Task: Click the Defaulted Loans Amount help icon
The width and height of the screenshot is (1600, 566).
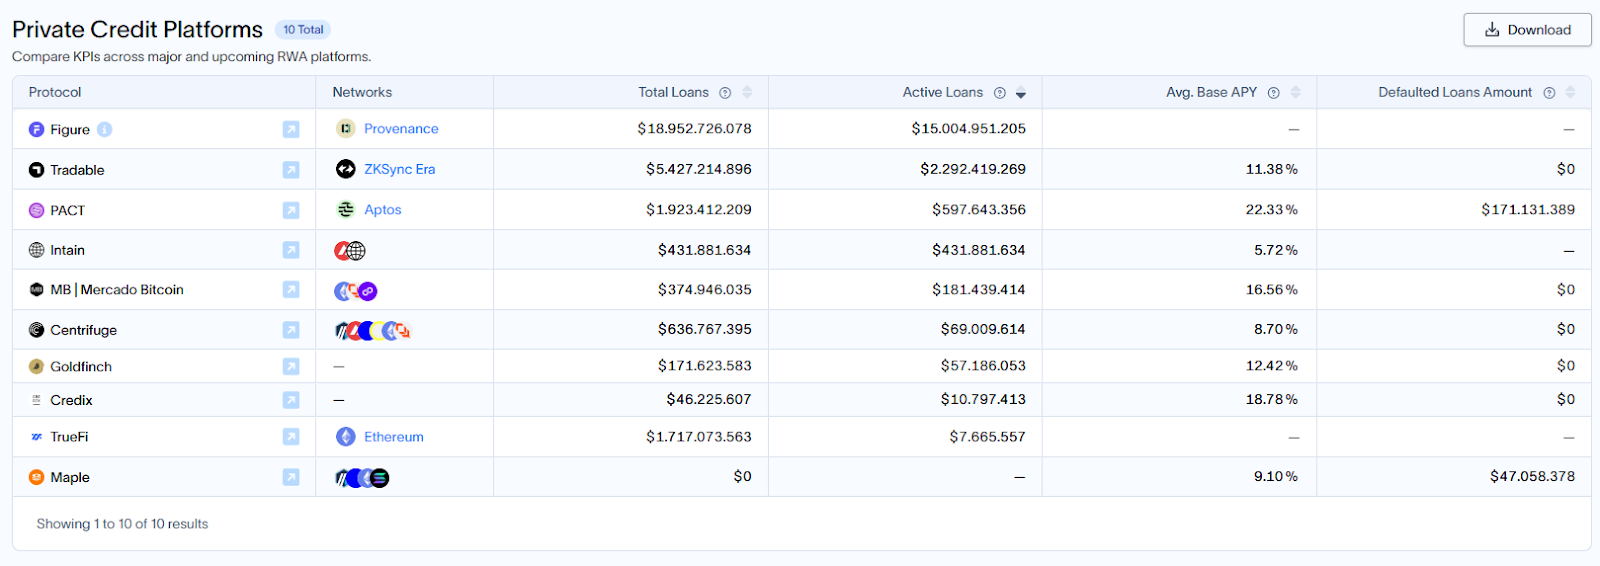Action: point(1549,93)
